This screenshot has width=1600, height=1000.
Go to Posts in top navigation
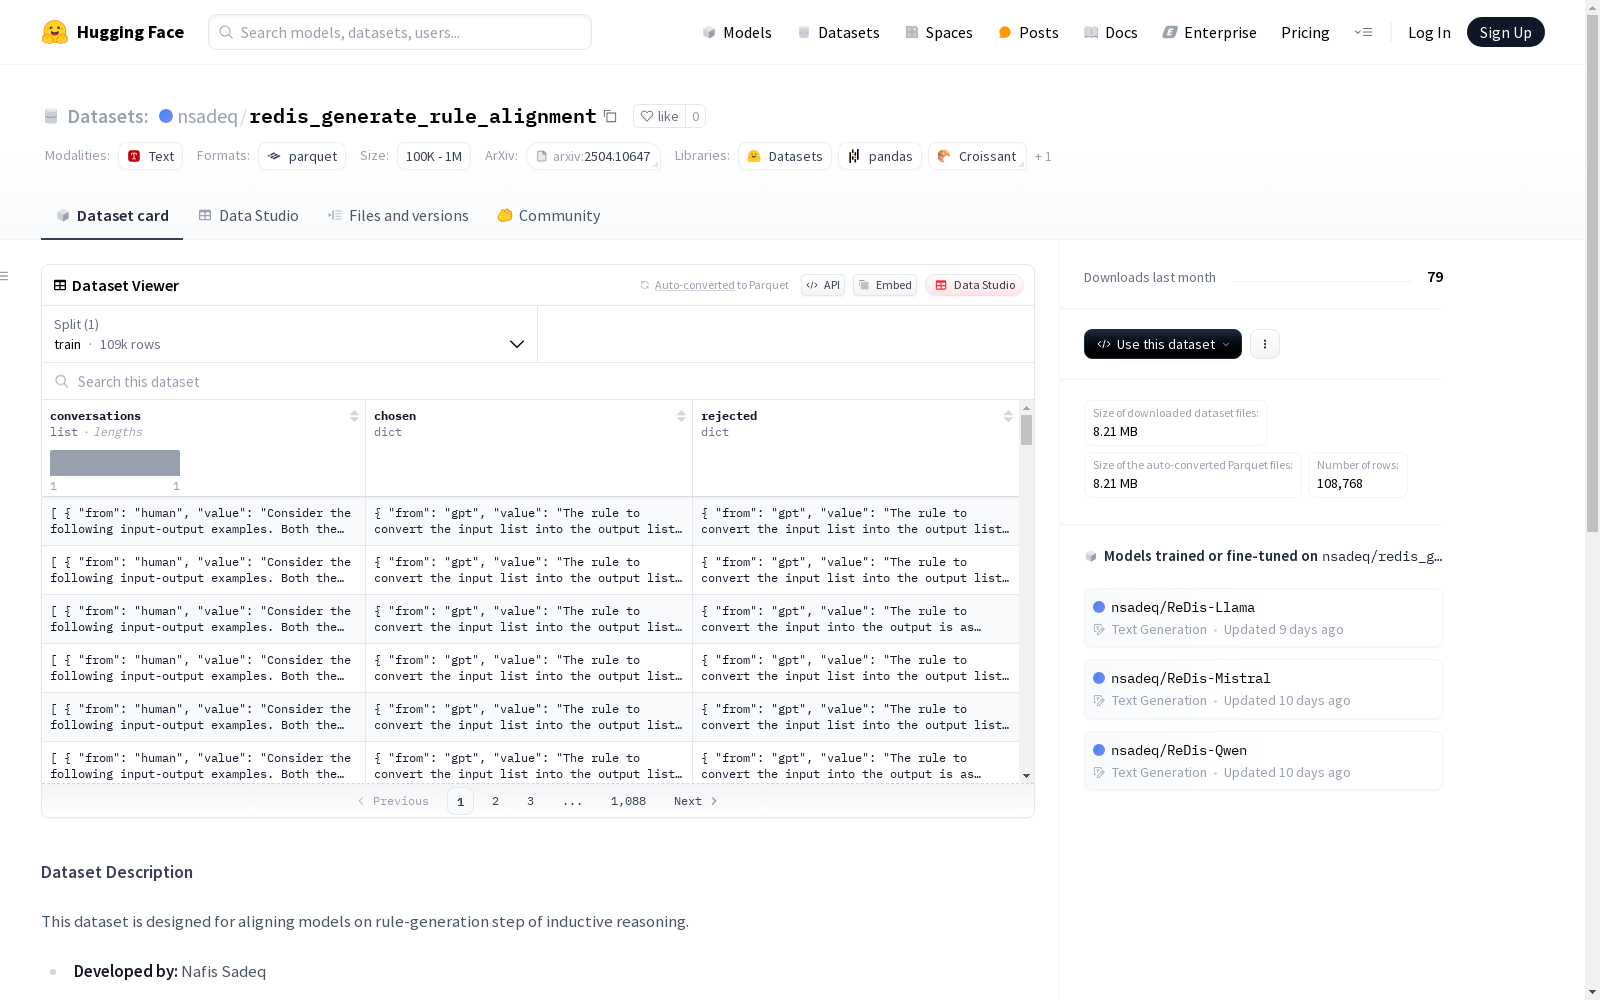point(1028,32)
